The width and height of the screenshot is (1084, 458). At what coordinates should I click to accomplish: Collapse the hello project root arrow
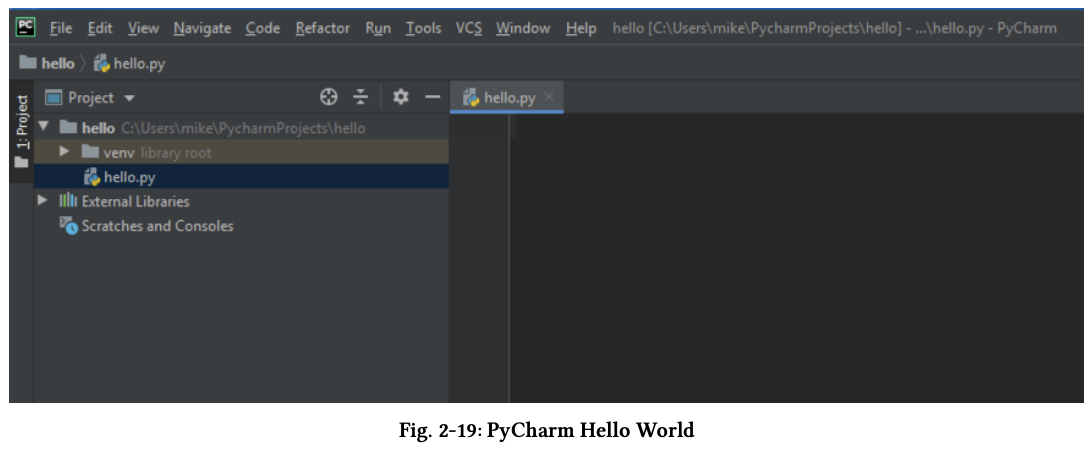pyautogui.click(x=45, y=127)
